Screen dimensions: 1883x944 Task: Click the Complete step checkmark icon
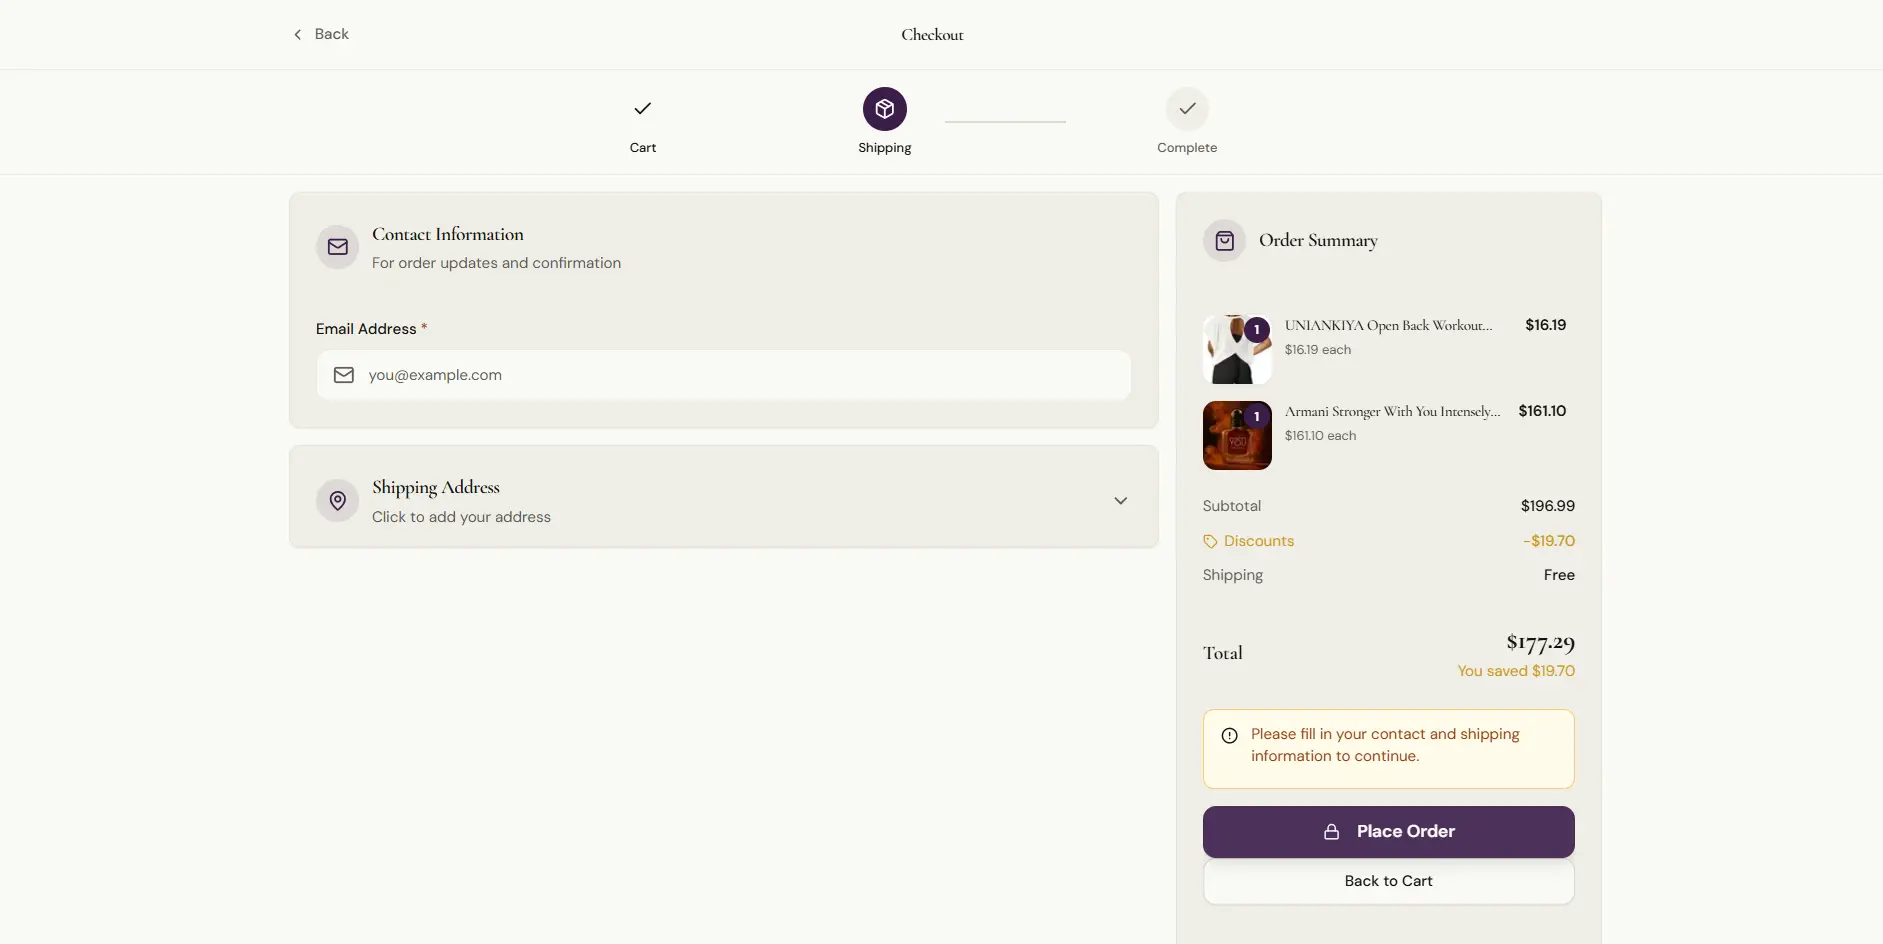coord(1186,108)
